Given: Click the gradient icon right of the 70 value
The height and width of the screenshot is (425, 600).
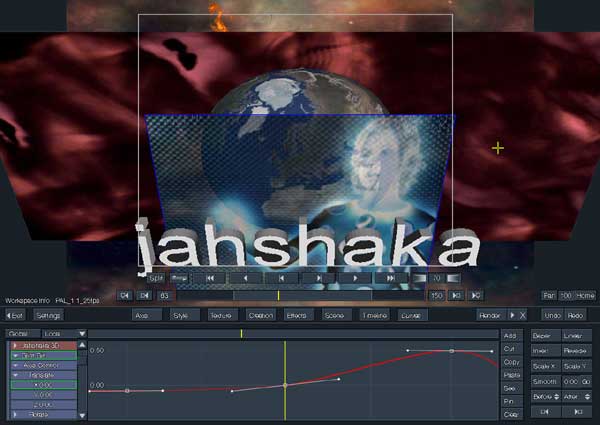Looking at the screenshot, I should coord(453,278).
